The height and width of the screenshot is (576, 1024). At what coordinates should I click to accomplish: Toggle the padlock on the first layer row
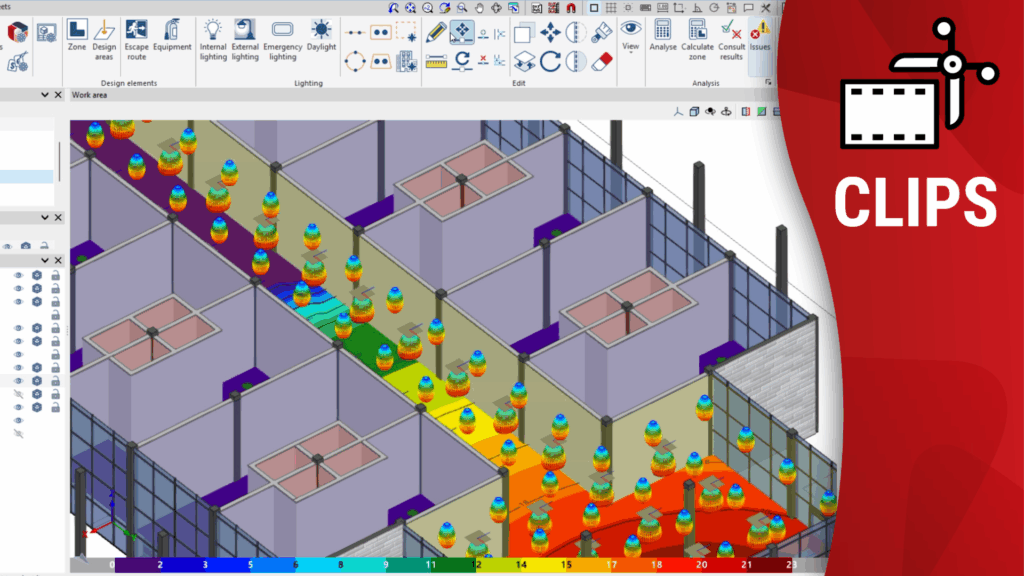55,275
